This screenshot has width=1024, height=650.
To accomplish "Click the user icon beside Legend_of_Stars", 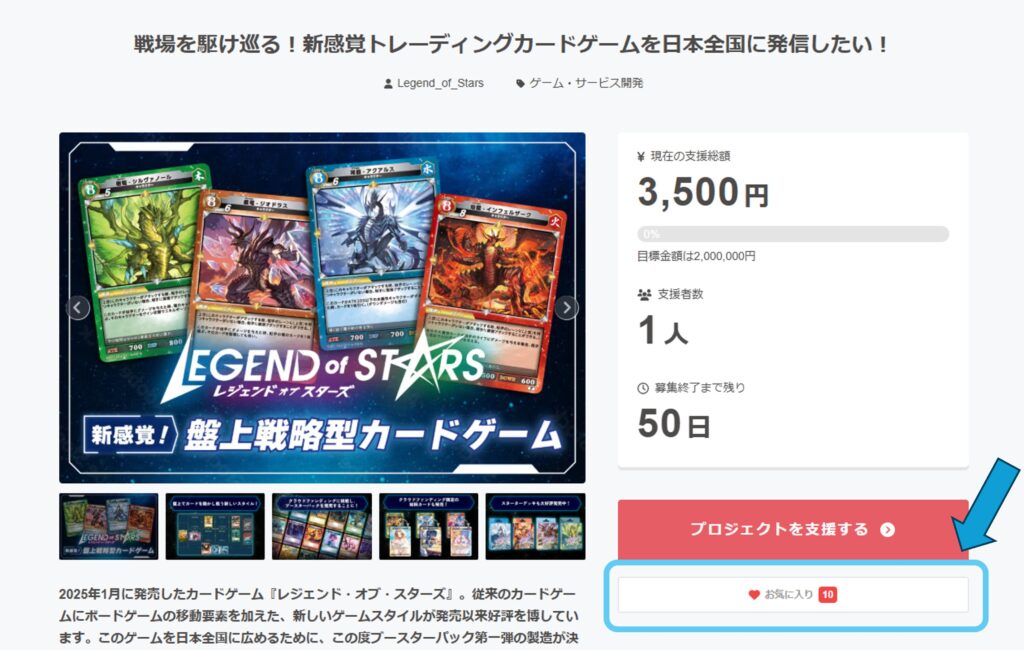I will click(x=388, y=84).
